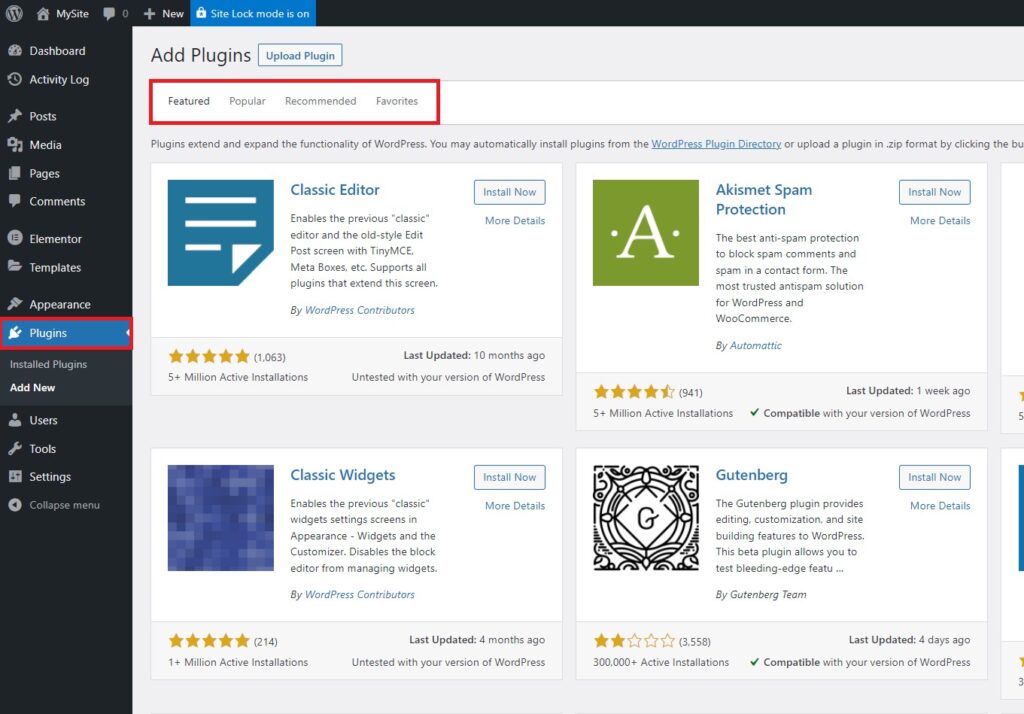
Task: Open Classic Widgets' WordPress Contributors author link
Action: click(x=360, y=594)
